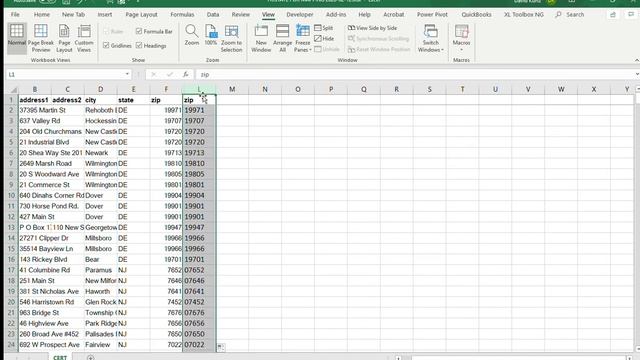Open the Developer tab
The image size is (640, 360).
point(300,14)
